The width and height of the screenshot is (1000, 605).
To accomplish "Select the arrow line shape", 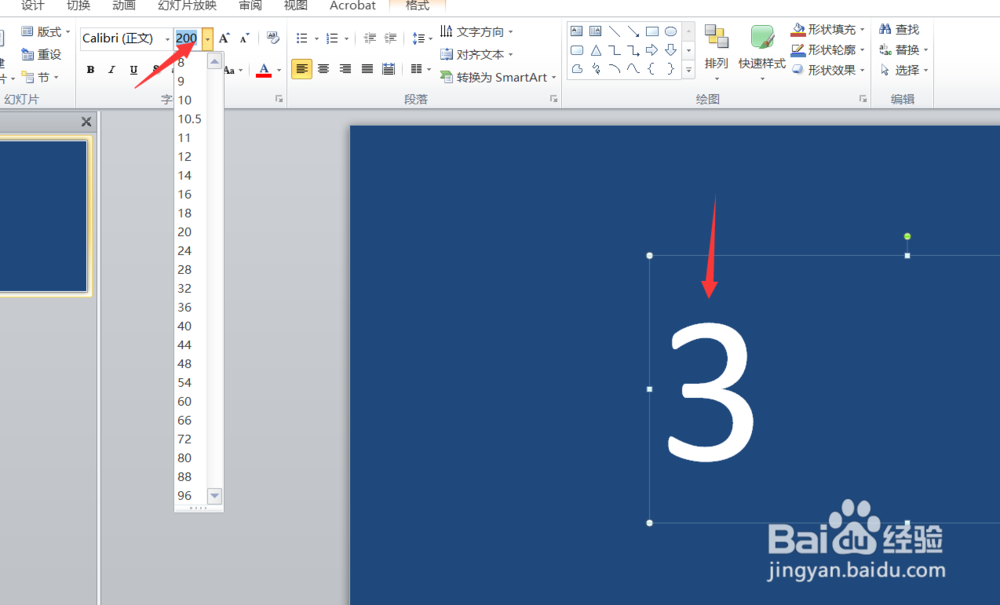I will [633, 31].
